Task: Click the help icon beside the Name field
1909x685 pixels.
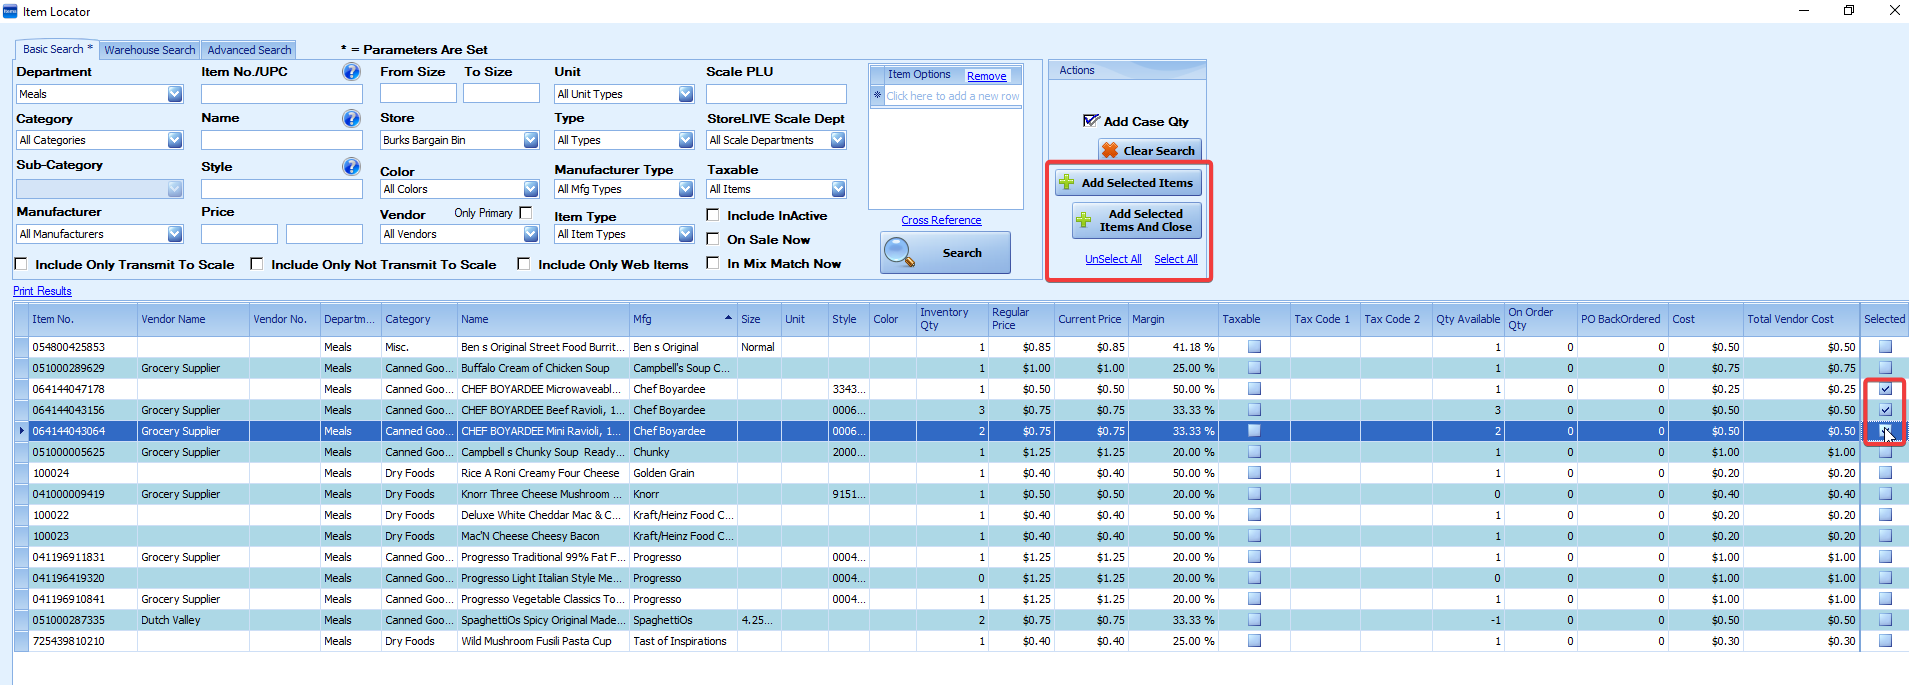Action: point(351,118)
